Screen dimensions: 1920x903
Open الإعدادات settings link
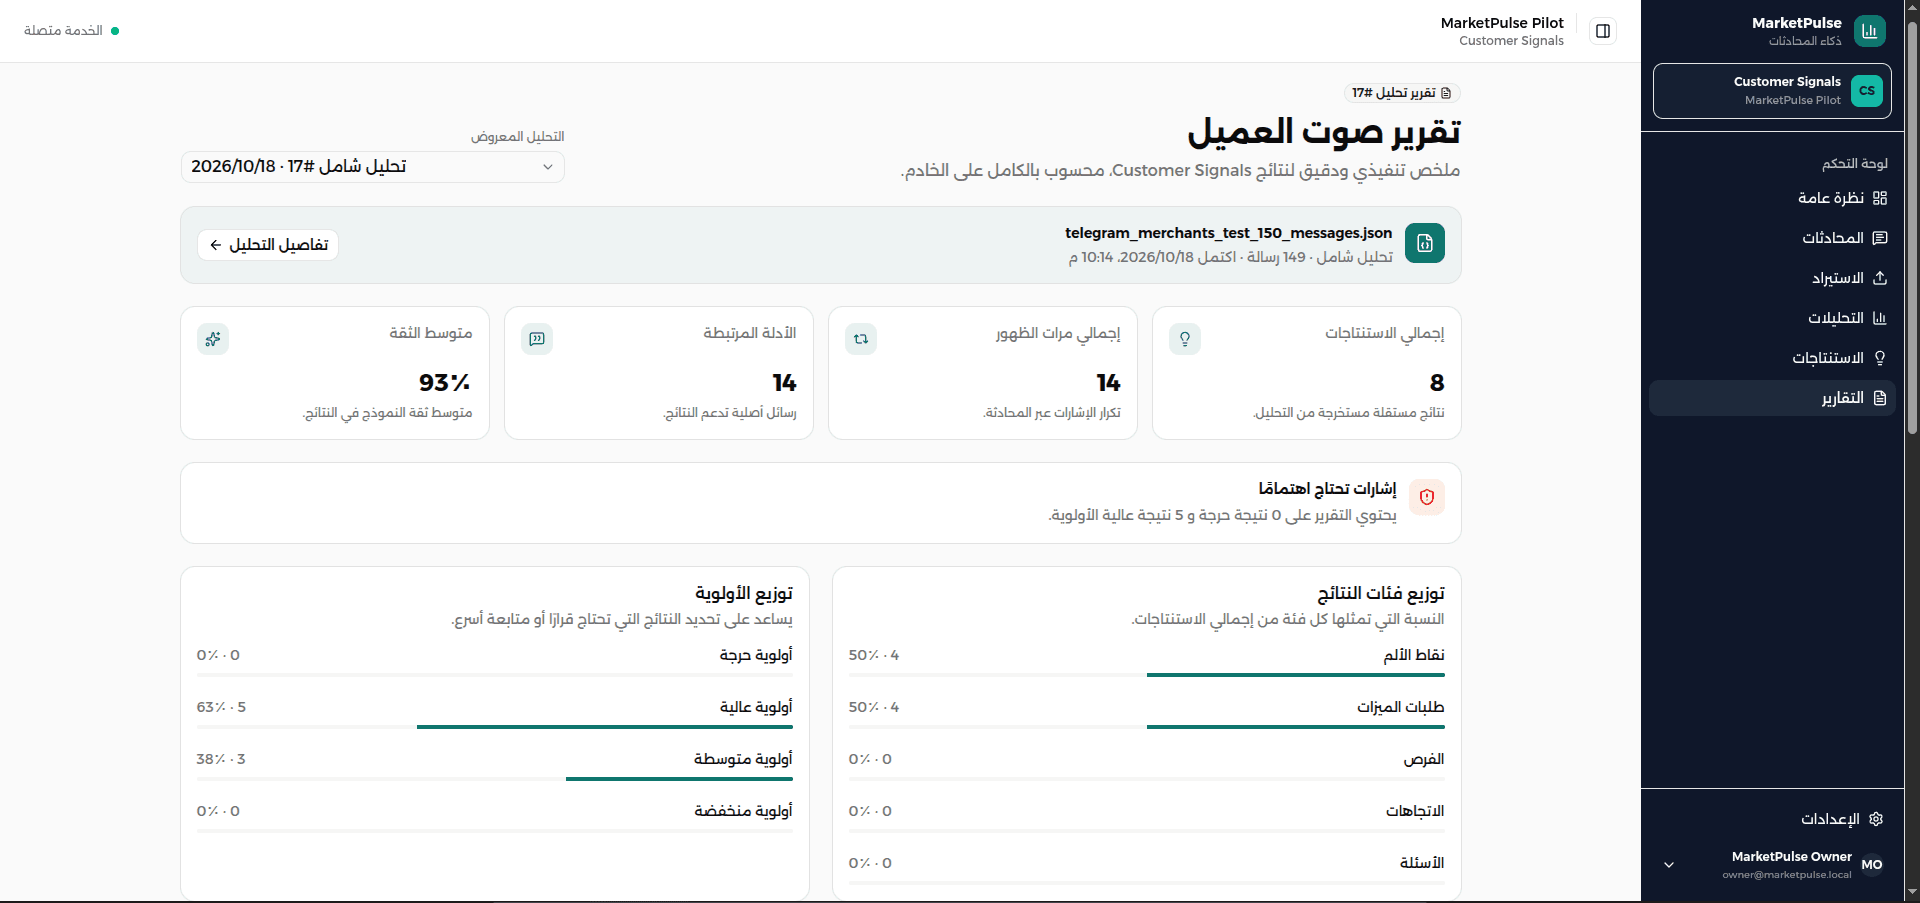[x=1772, y=819]
